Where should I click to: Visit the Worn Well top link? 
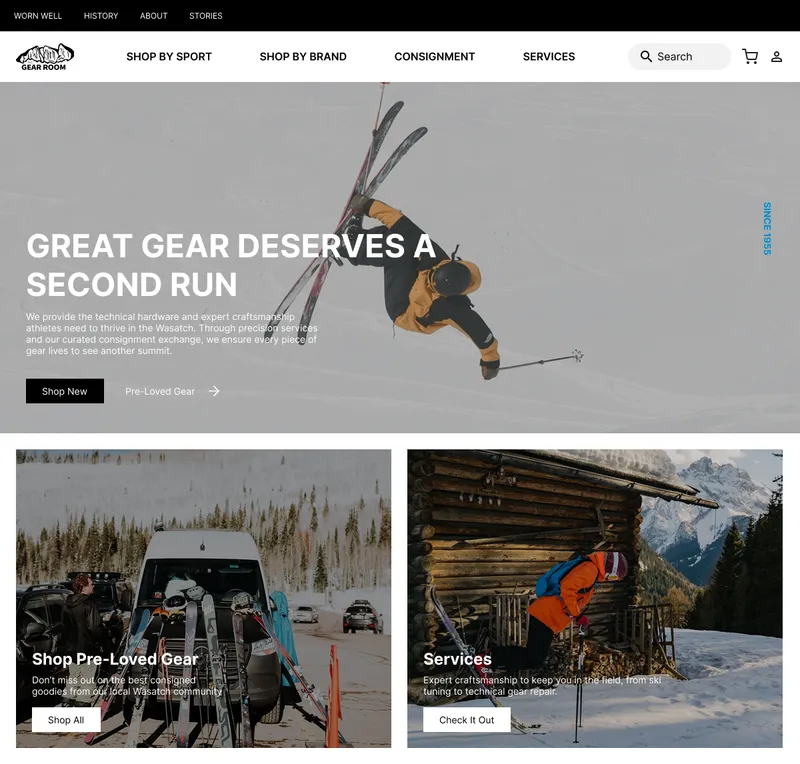(x=38, y=16)
